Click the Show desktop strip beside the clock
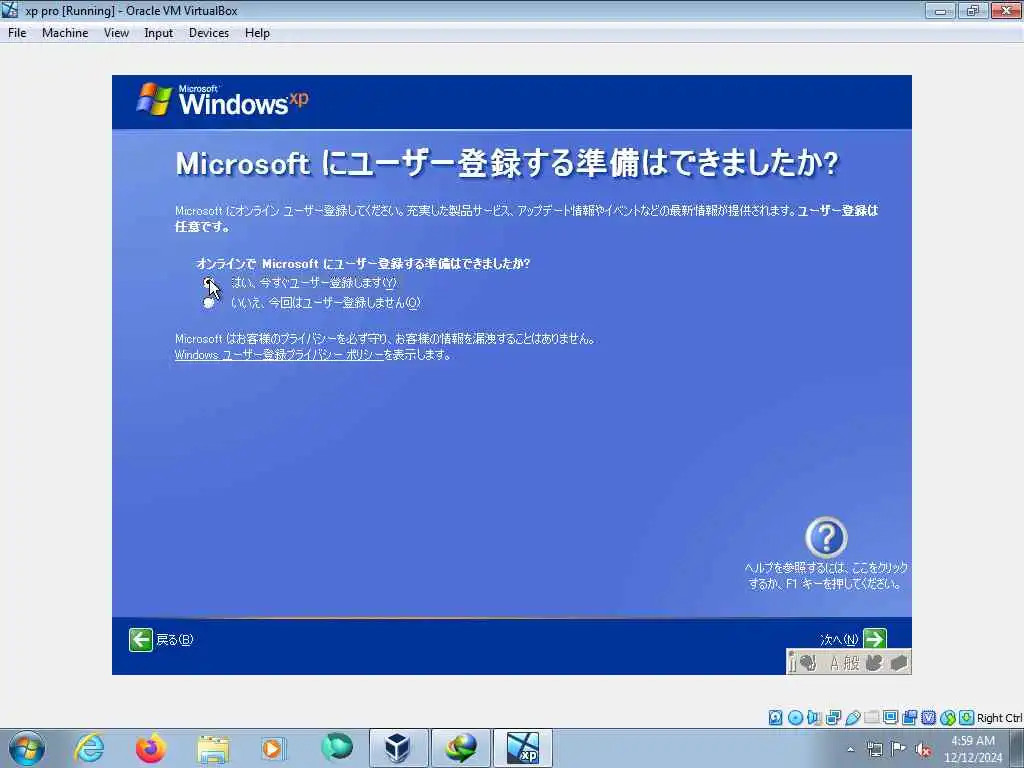This screenshot has width=1024, height=768. [1017, 748]
